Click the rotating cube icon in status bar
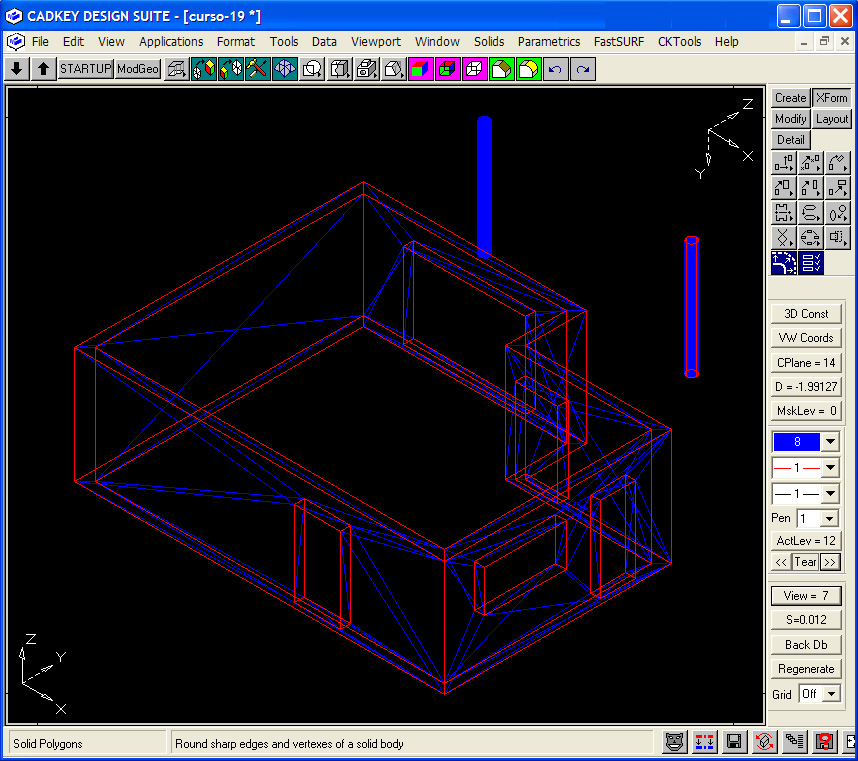 coord(765,742)
